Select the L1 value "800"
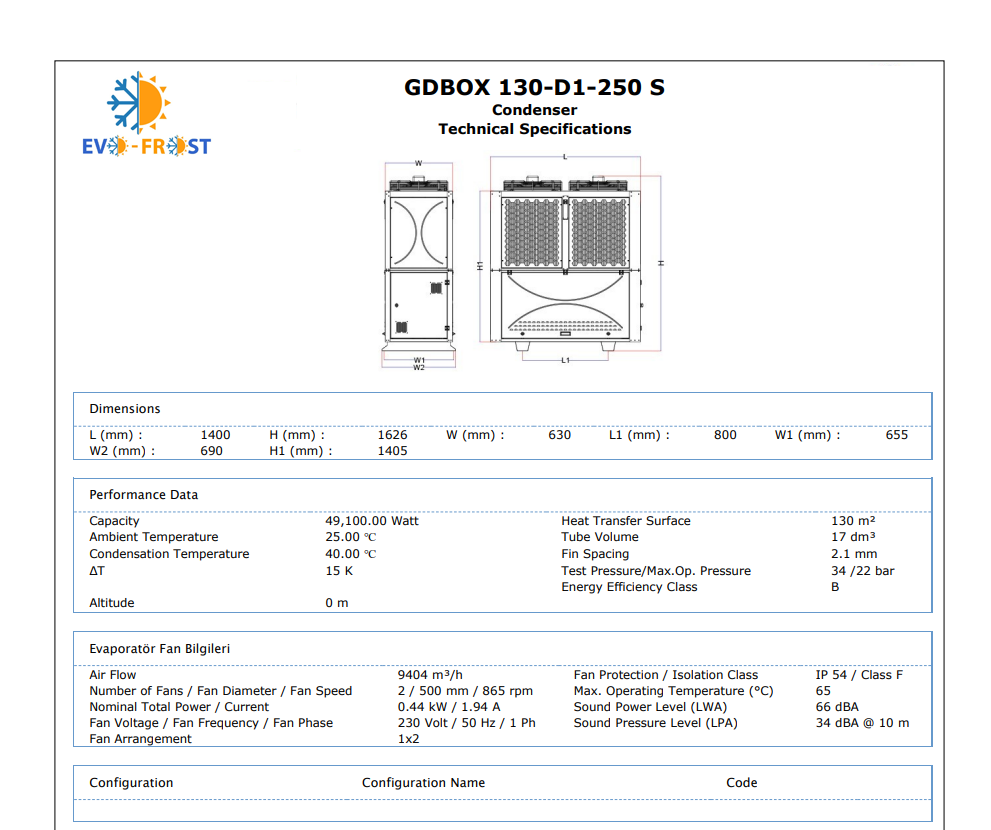 coord(725,435)
